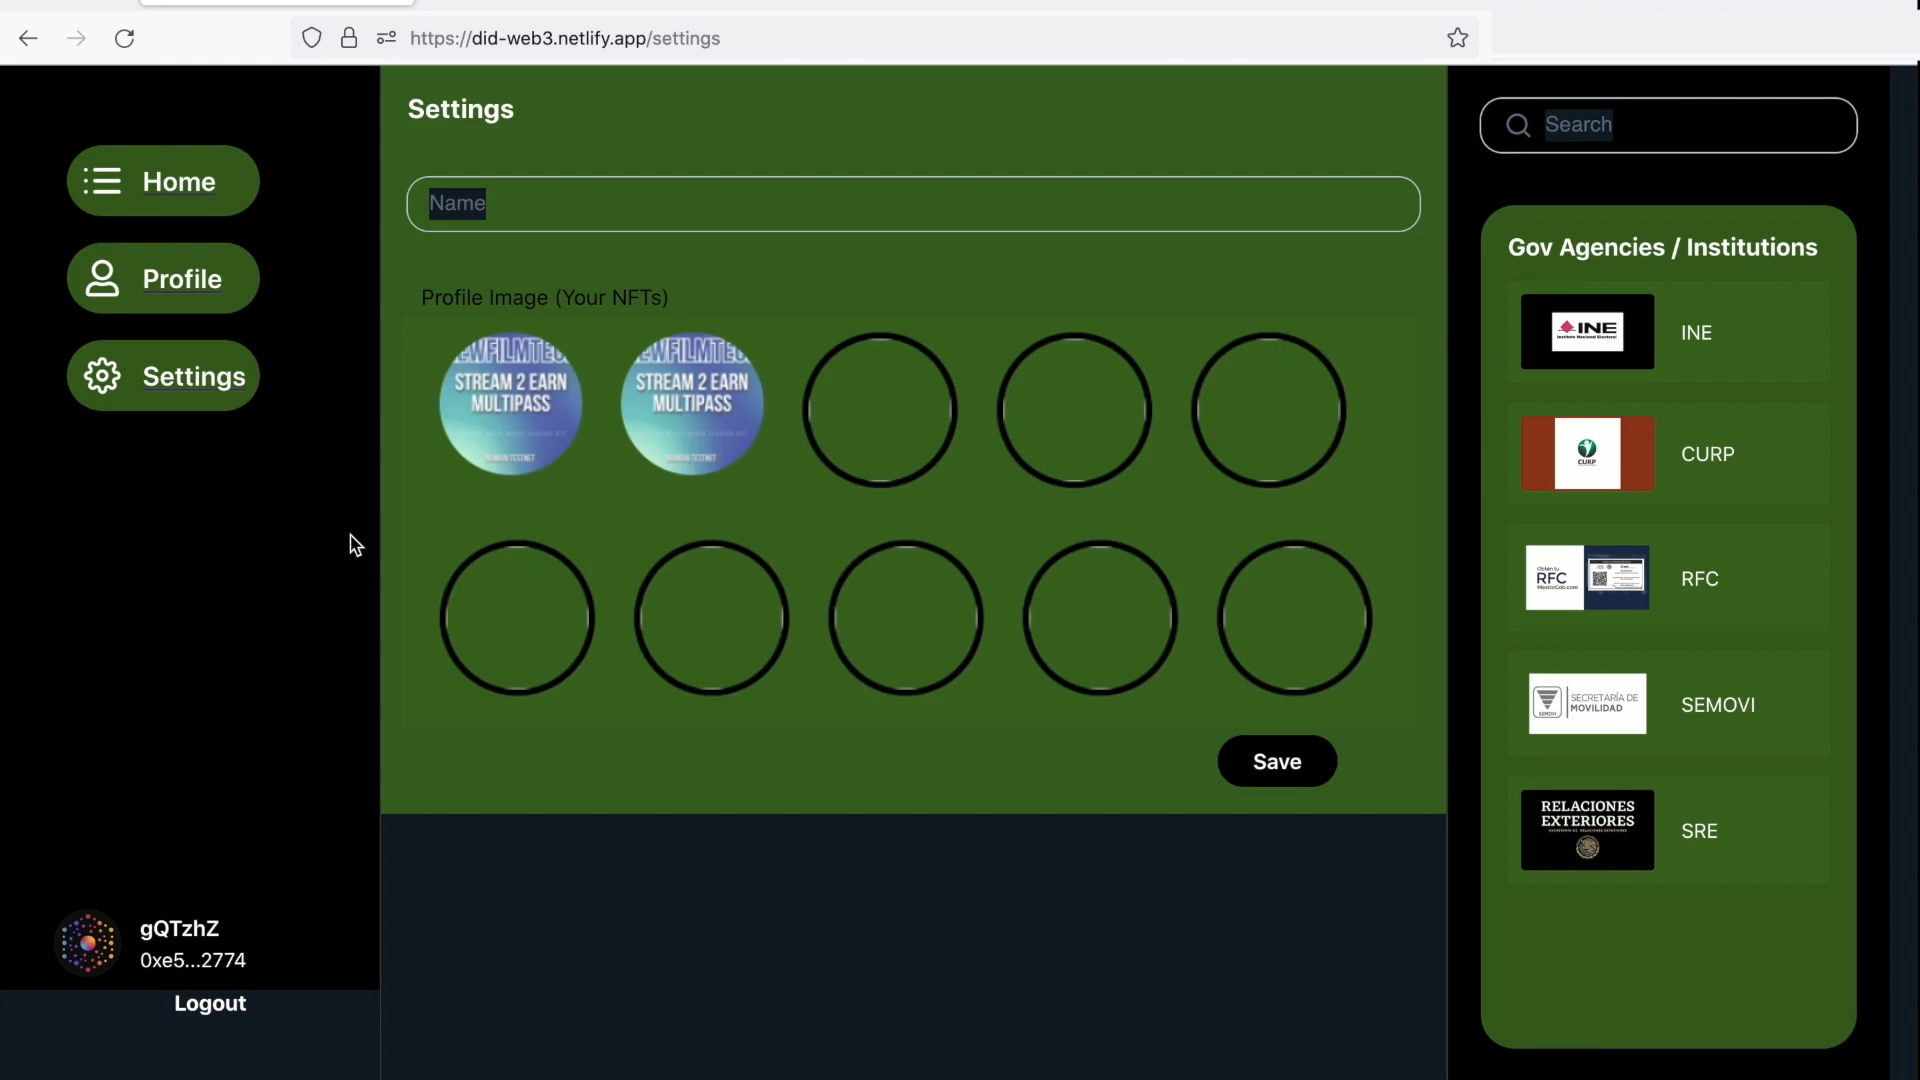Click the Name input field
Screen dimensions: 1920x1080
pos(914,203)
